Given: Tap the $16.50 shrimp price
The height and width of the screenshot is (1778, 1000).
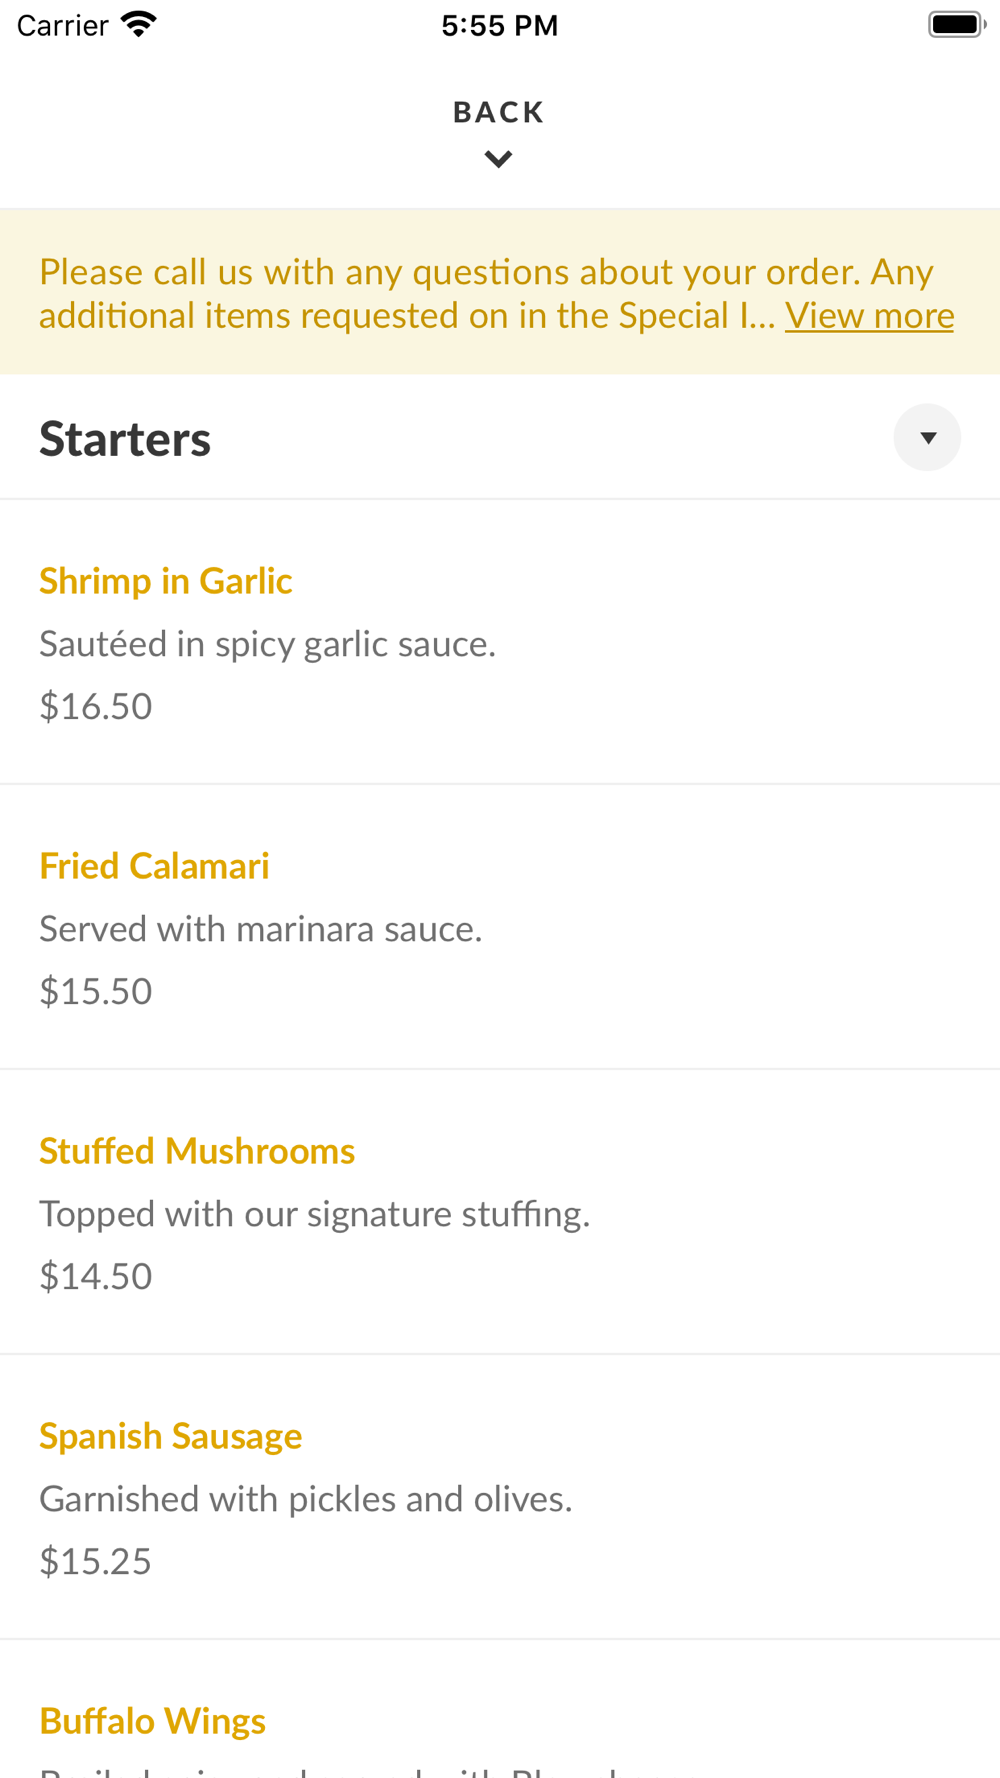Looking at the screenshot, I should (x=96, y=706).
